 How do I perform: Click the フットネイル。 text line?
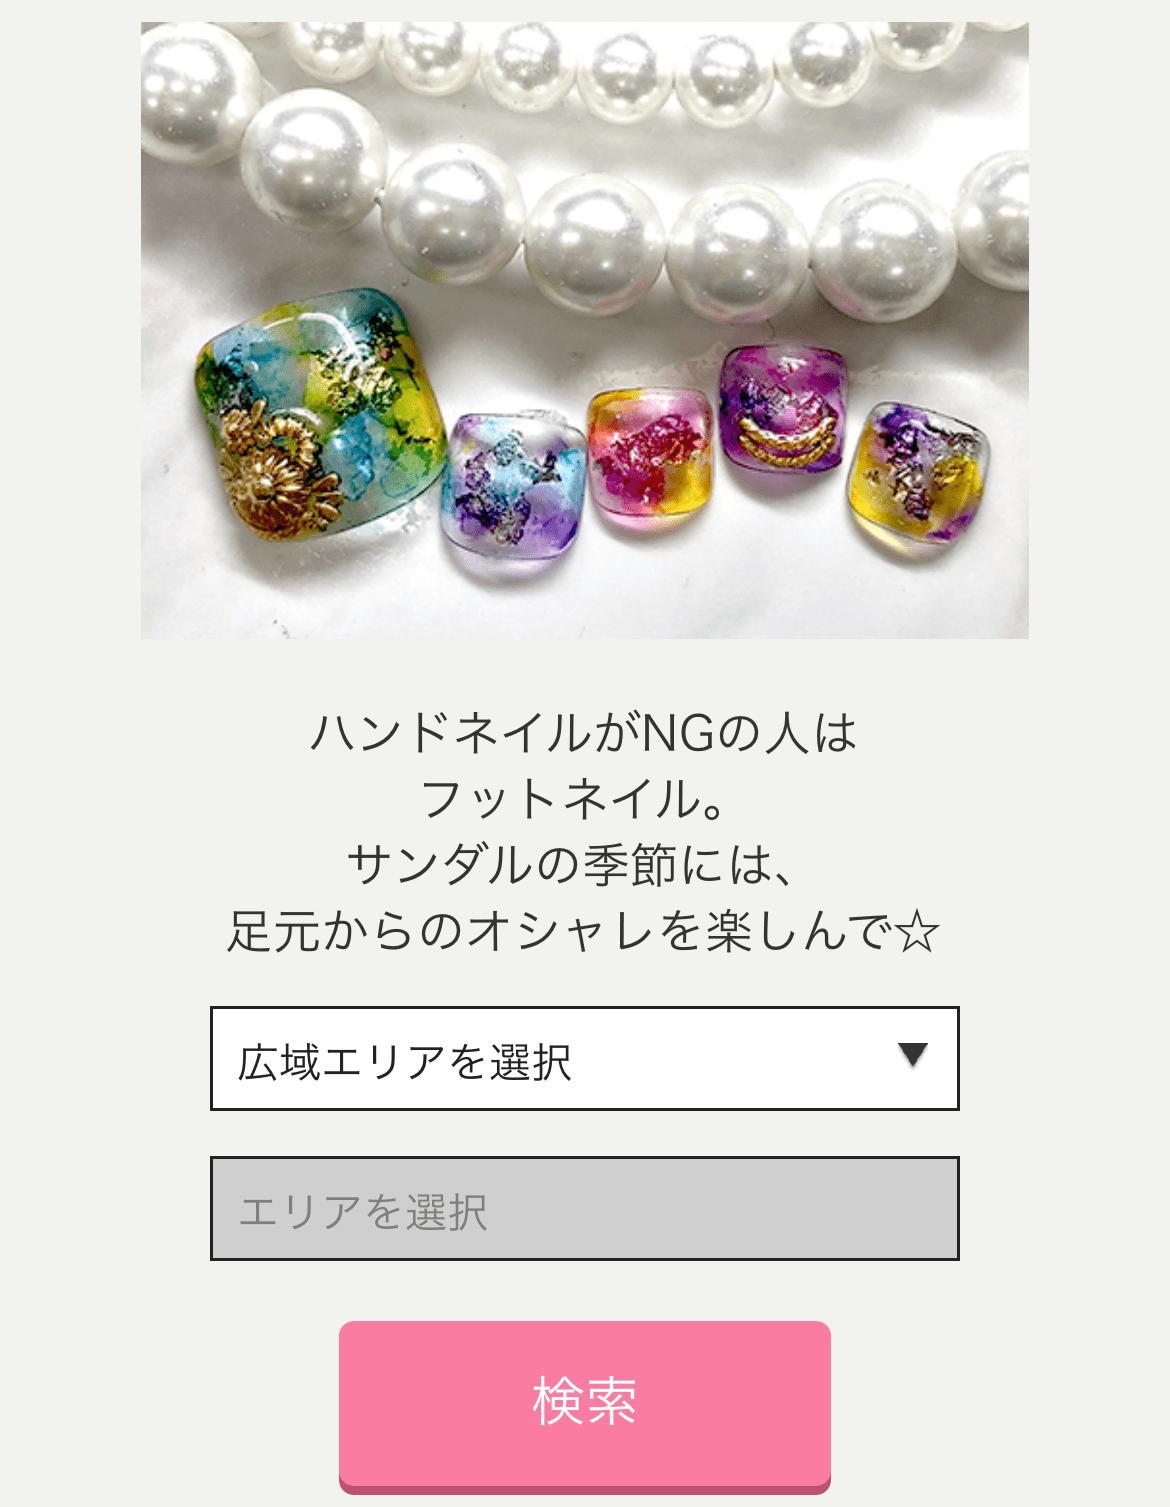[x=575, y=799]
